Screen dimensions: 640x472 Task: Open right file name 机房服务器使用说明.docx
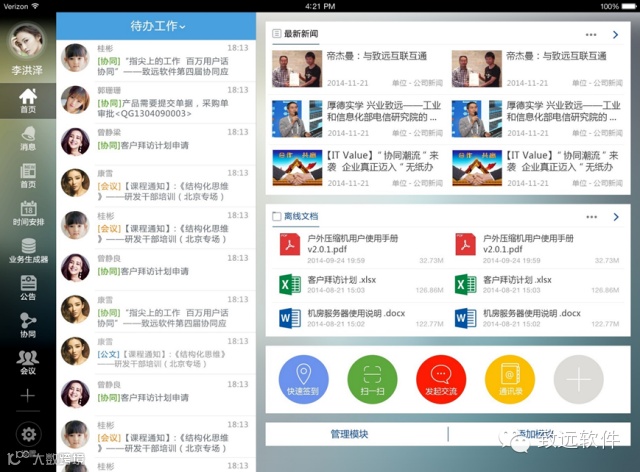tap(531, 313)
